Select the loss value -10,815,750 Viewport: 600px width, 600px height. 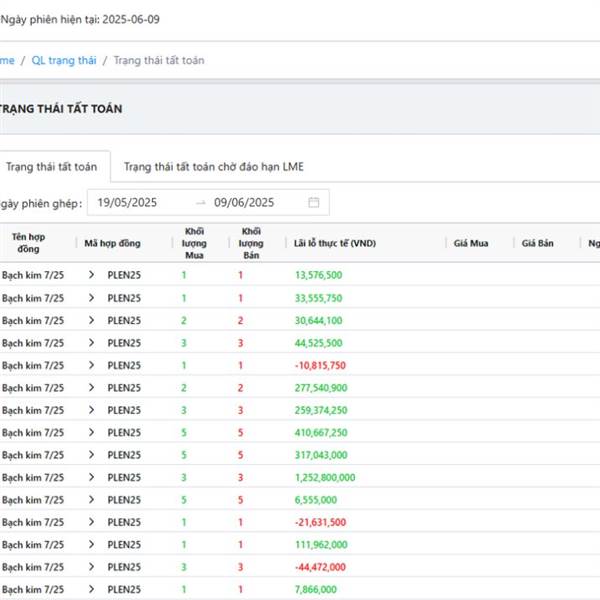[x=320, y=365]
